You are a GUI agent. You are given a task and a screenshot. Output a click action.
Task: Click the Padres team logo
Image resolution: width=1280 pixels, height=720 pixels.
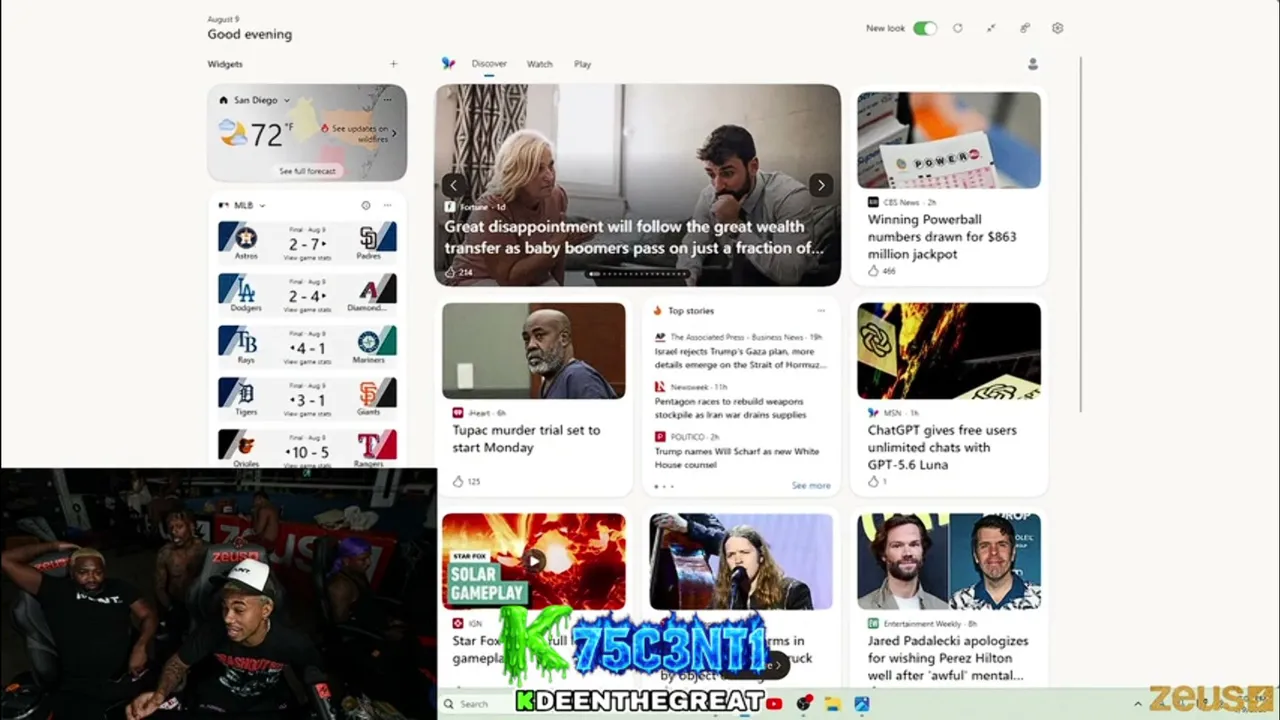click(368, 238)
